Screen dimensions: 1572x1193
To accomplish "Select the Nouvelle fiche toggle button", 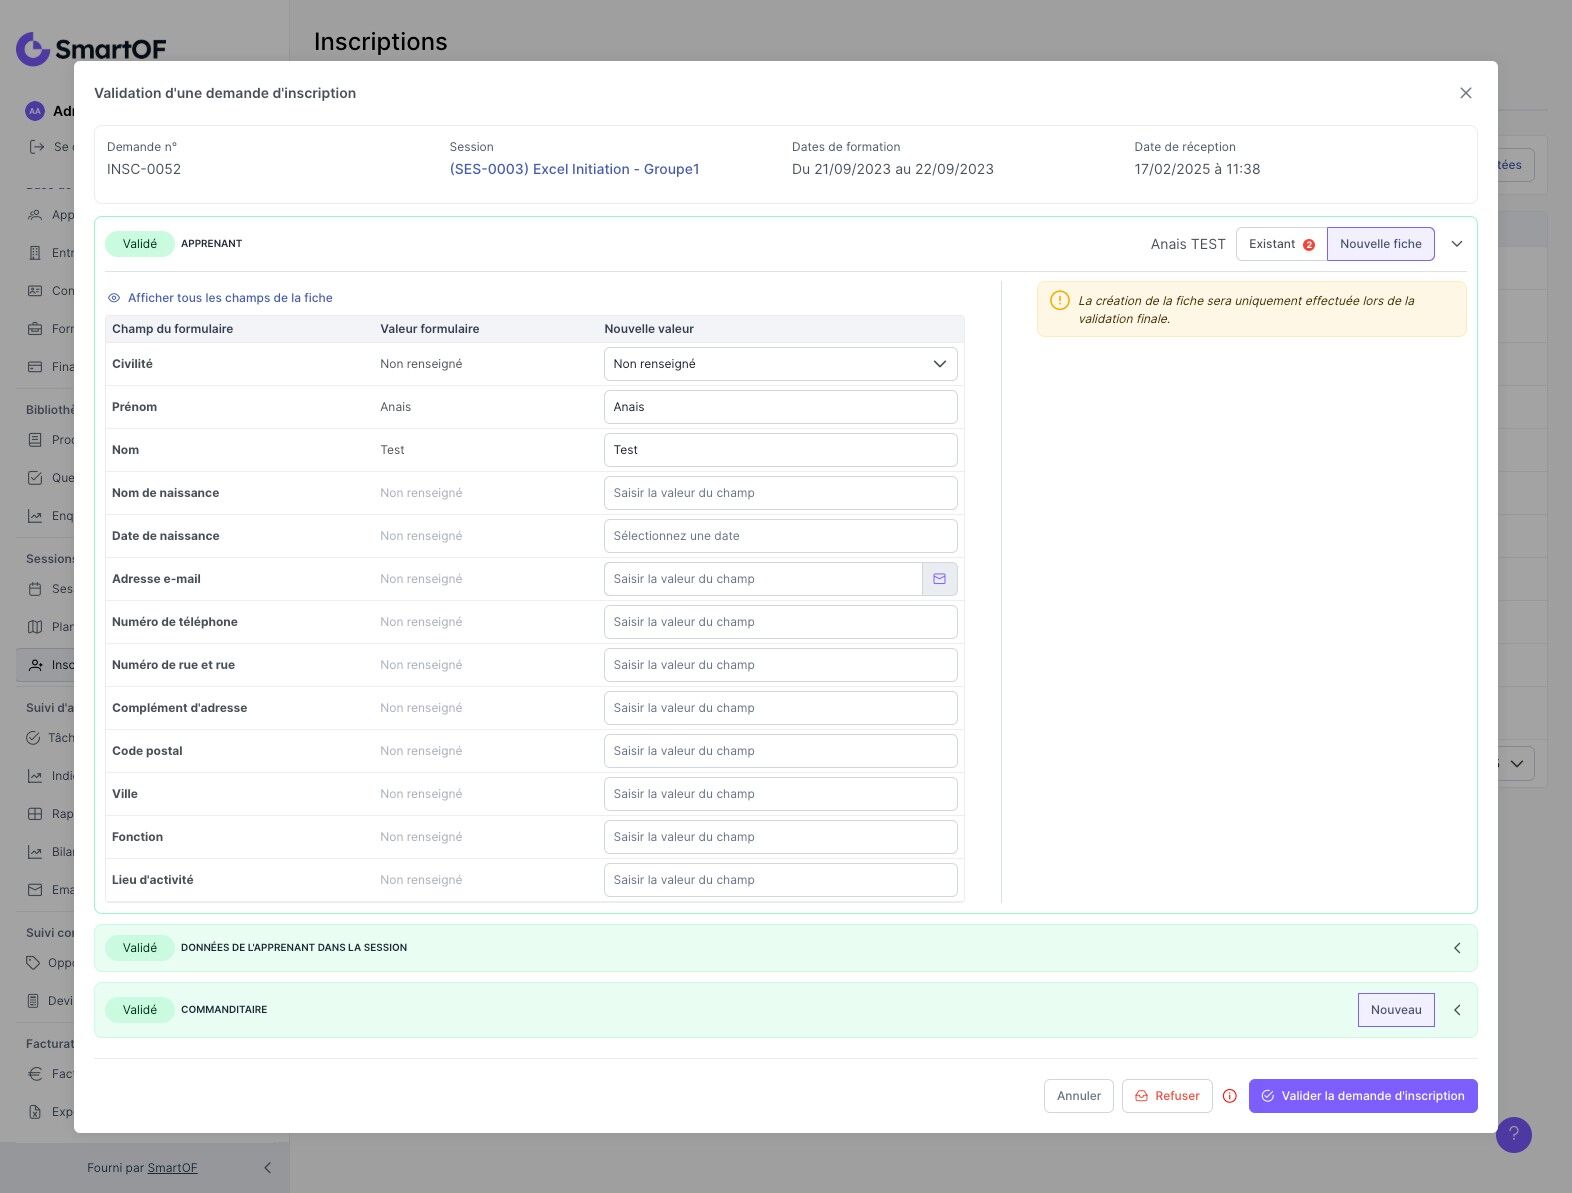I will point(1380,244).
